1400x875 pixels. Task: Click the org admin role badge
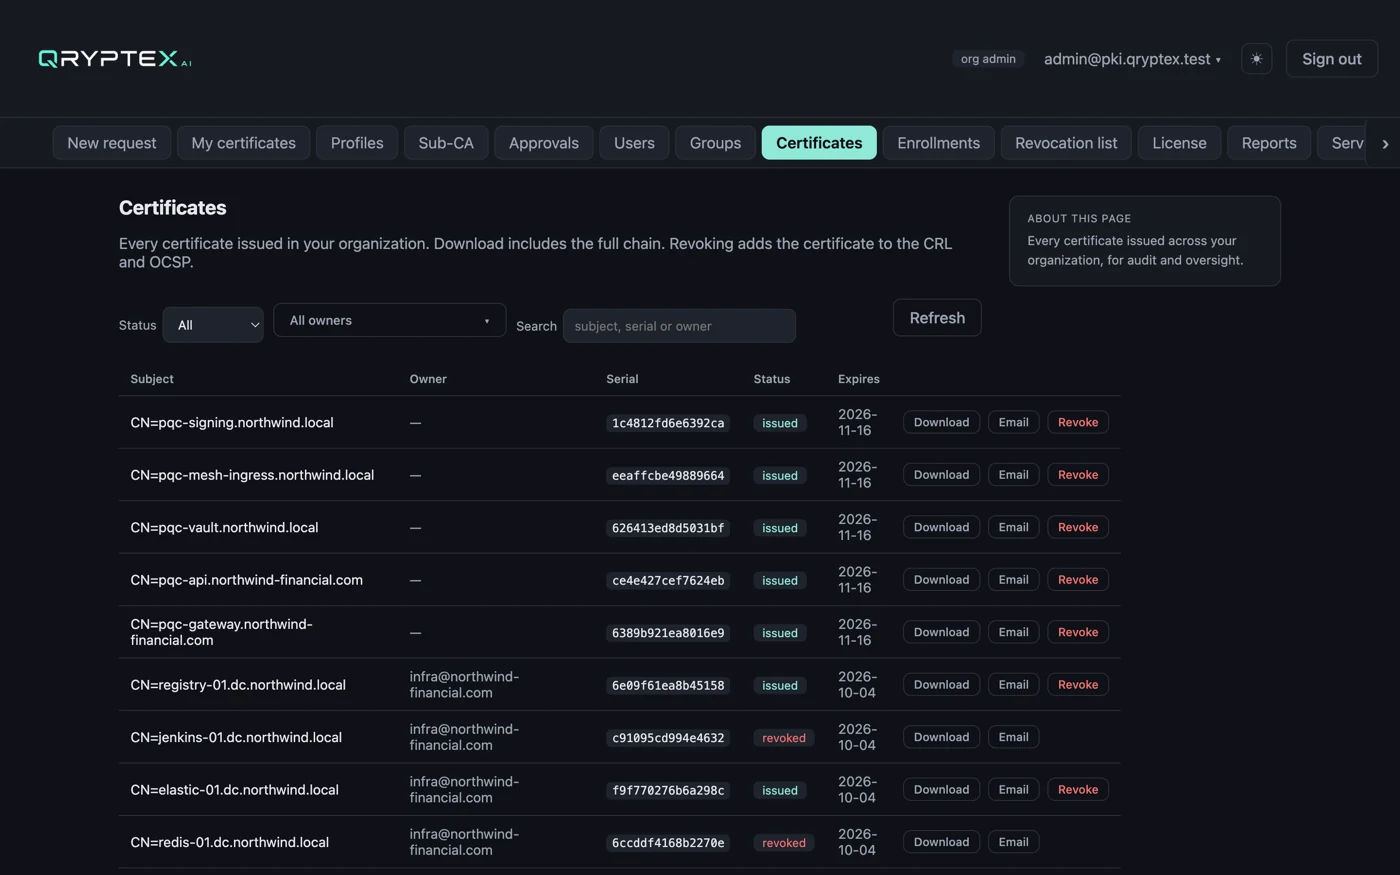pos(988,59)
